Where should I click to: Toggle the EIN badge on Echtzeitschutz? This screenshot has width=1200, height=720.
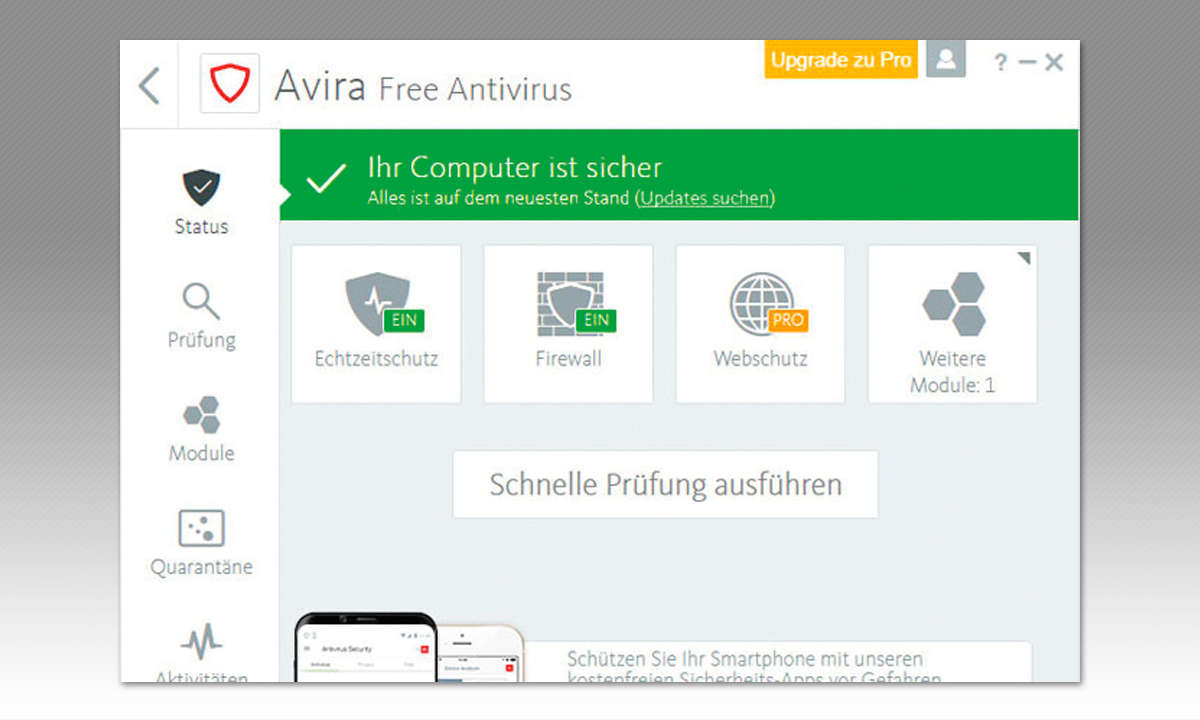click(404, 320)
